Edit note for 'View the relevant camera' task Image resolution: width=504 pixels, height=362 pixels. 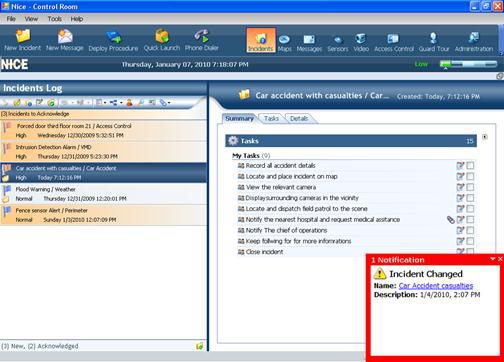[x=460, y=187]
